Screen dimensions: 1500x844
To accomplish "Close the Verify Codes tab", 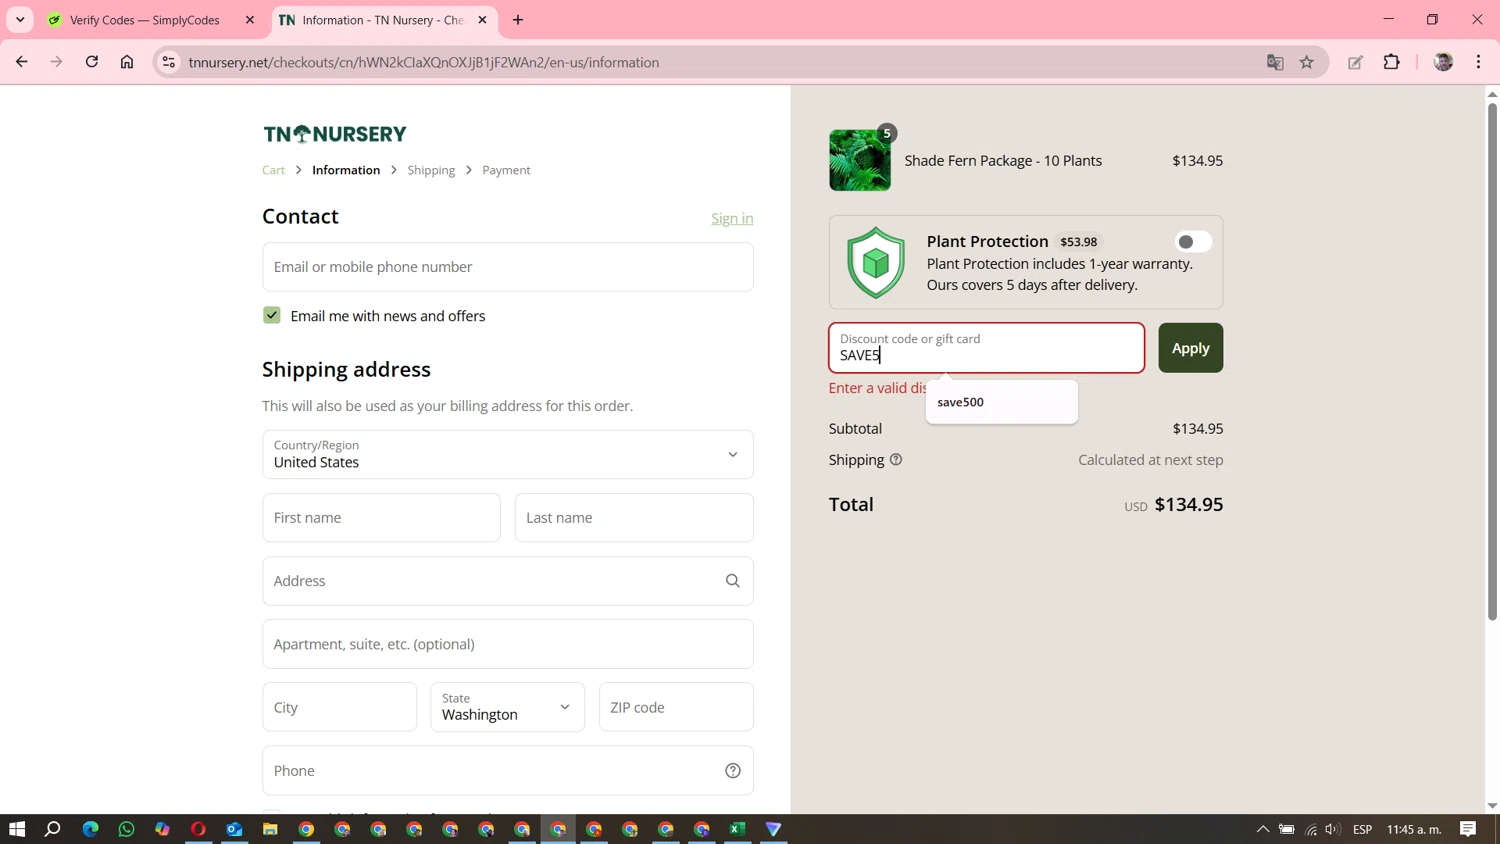I will (x=250, y=20).
